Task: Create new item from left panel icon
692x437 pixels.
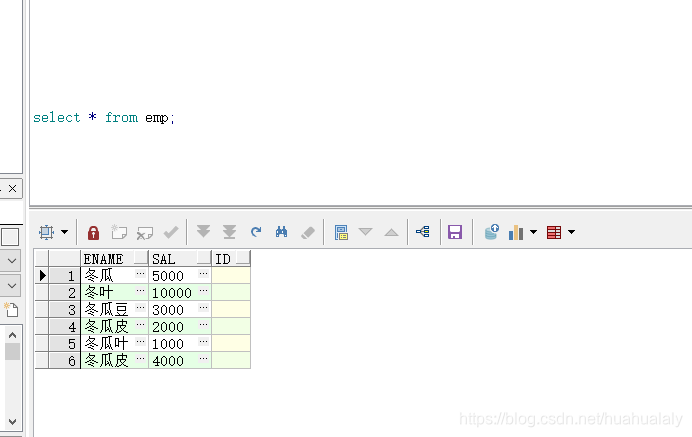Action: 11,309
